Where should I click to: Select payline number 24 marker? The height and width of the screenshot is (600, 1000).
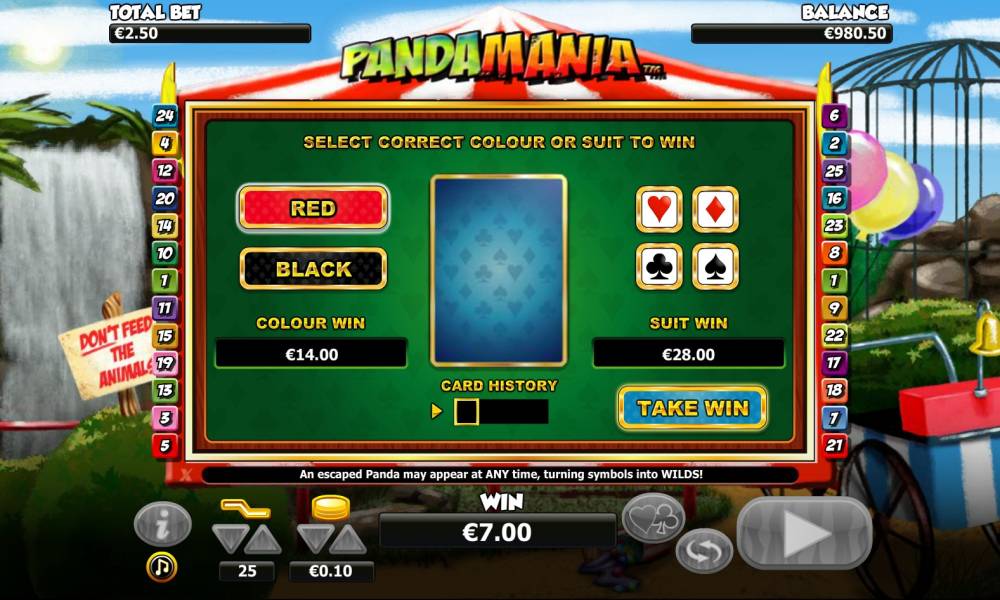165,115
